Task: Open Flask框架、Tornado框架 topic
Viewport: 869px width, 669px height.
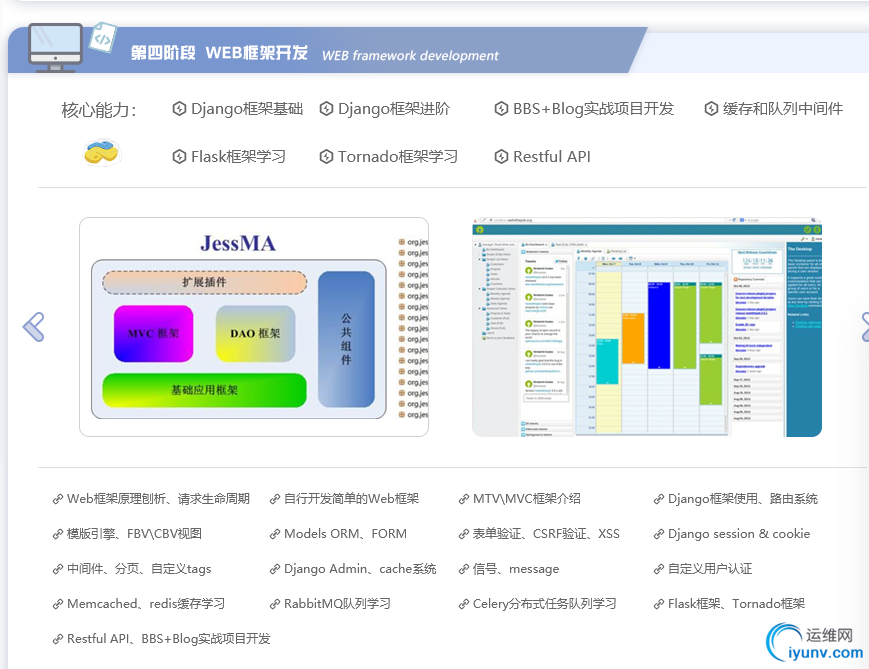Action: (736, 604)
